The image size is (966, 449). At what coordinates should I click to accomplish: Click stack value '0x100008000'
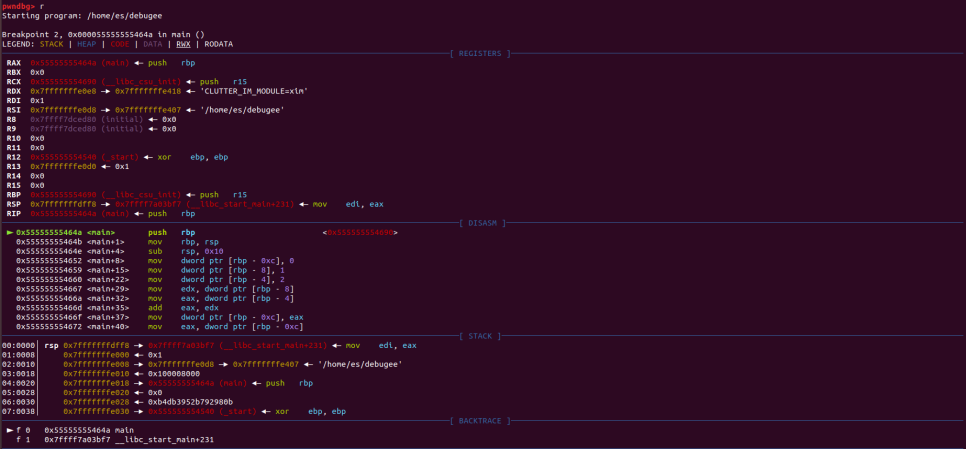pyautogui.click(x=174, y=373)
